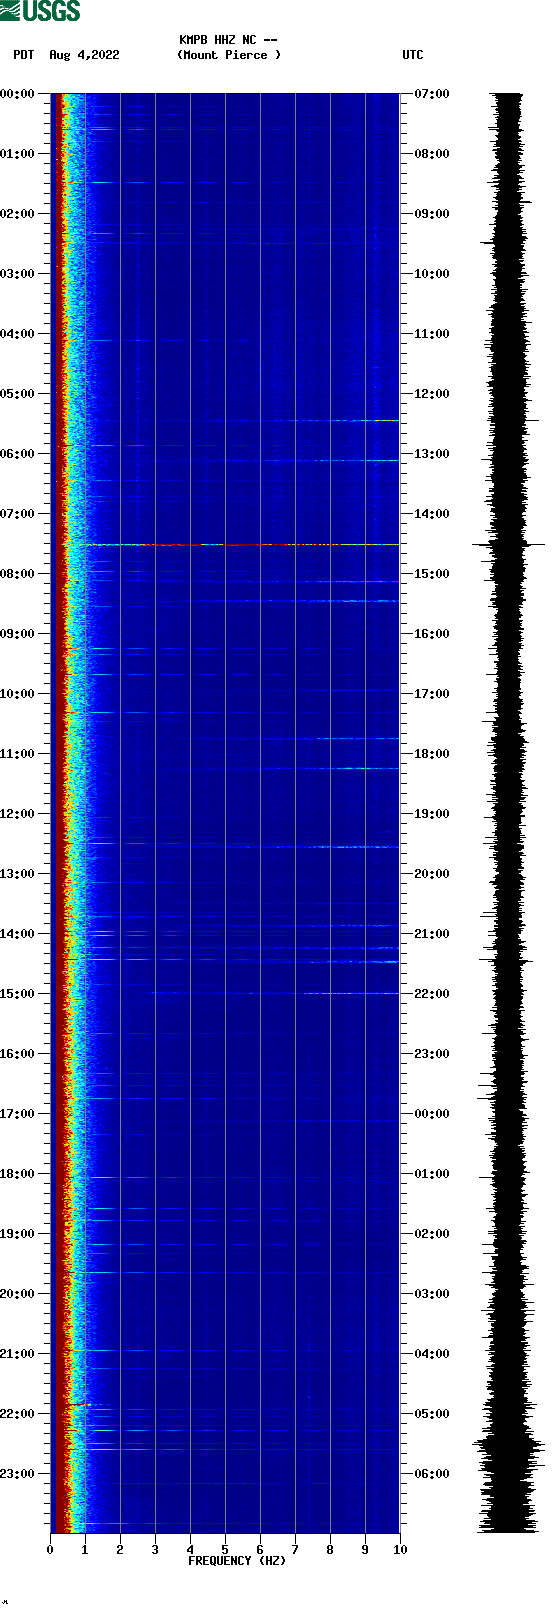Click the PDT timezone label
This screenshot has width=552, height=1613.
click(x=24, y=55)
